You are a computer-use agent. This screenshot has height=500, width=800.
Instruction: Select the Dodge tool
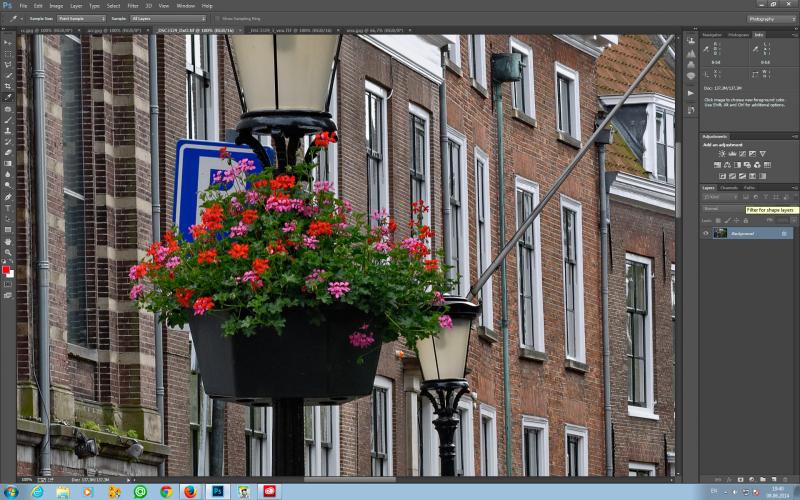pyautogui.click(x=8, y=185)
